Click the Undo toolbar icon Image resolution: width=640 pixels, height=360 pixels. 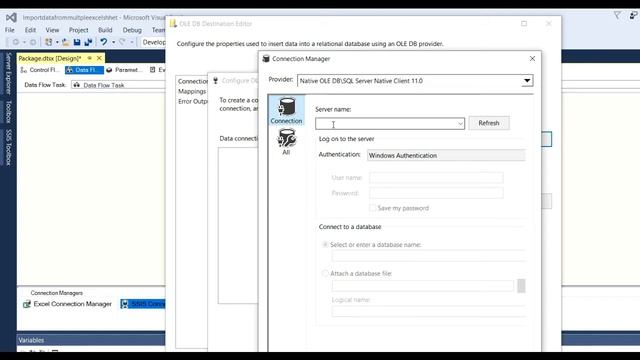[104, 42]
